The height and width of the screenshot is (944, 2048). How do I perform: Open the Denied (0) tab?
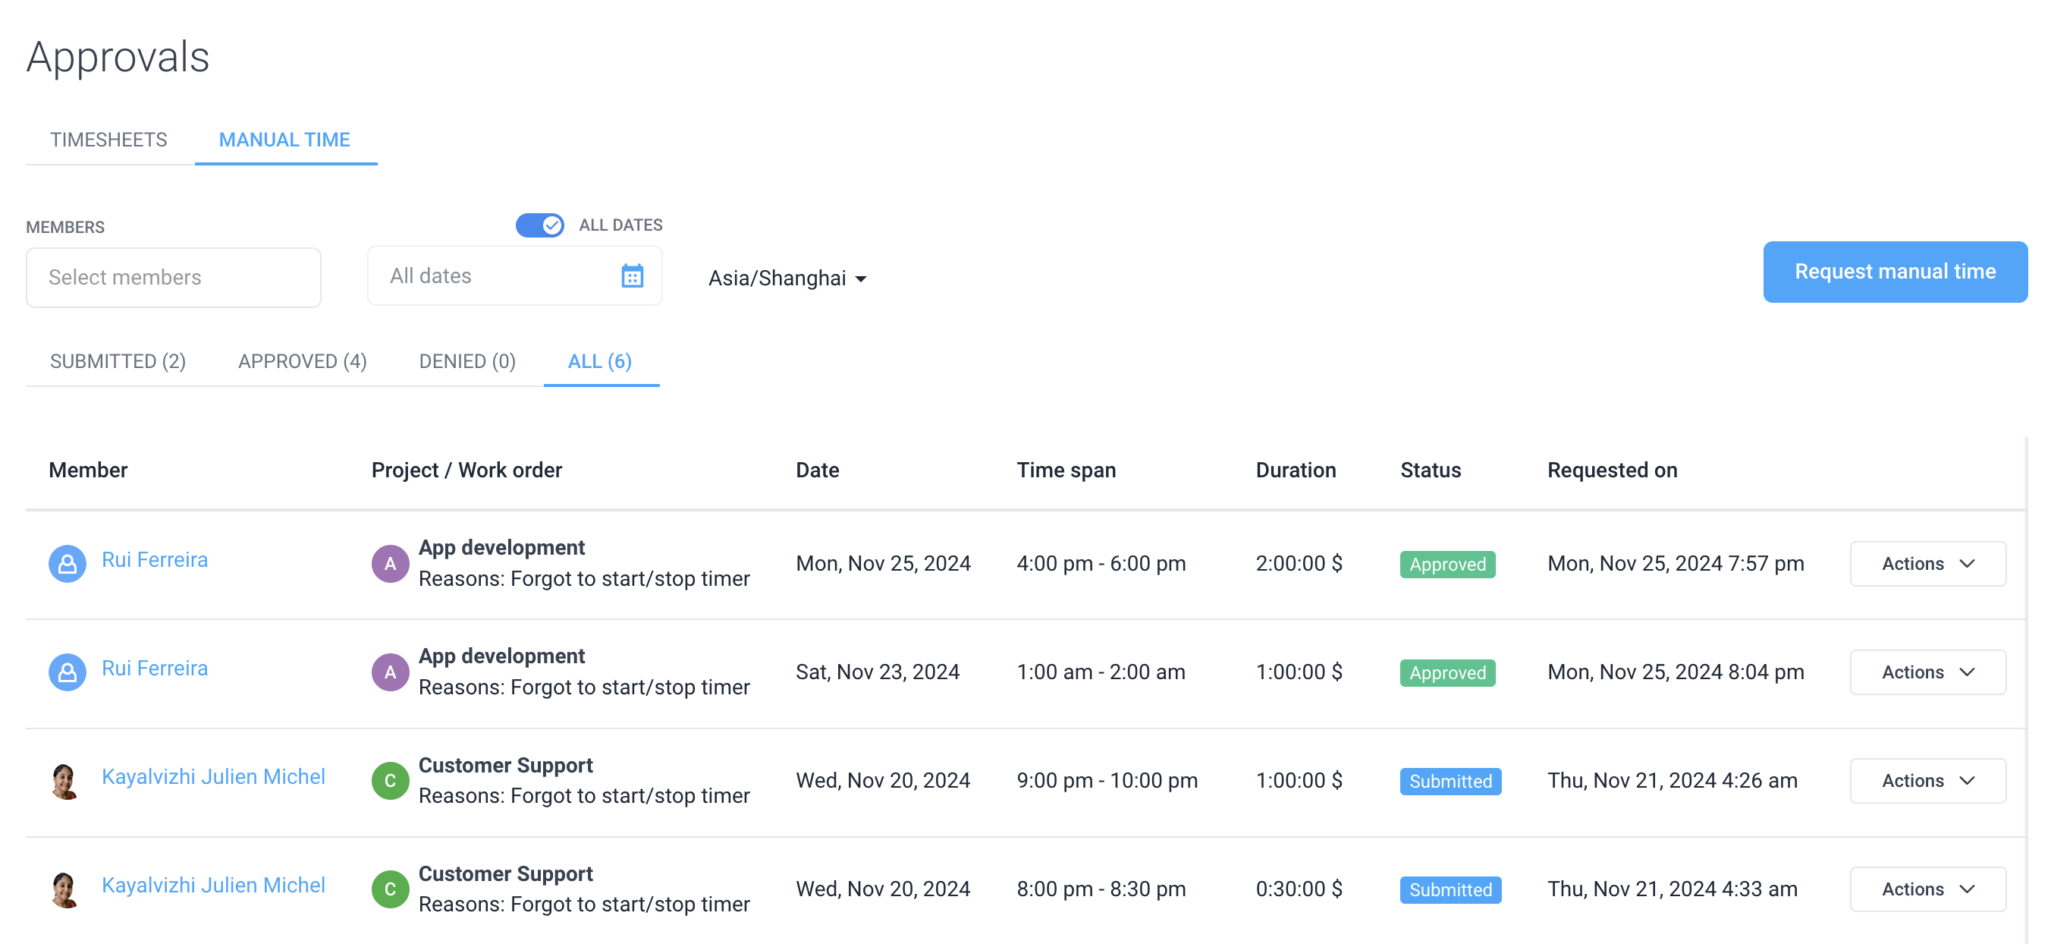coord(466,361)
